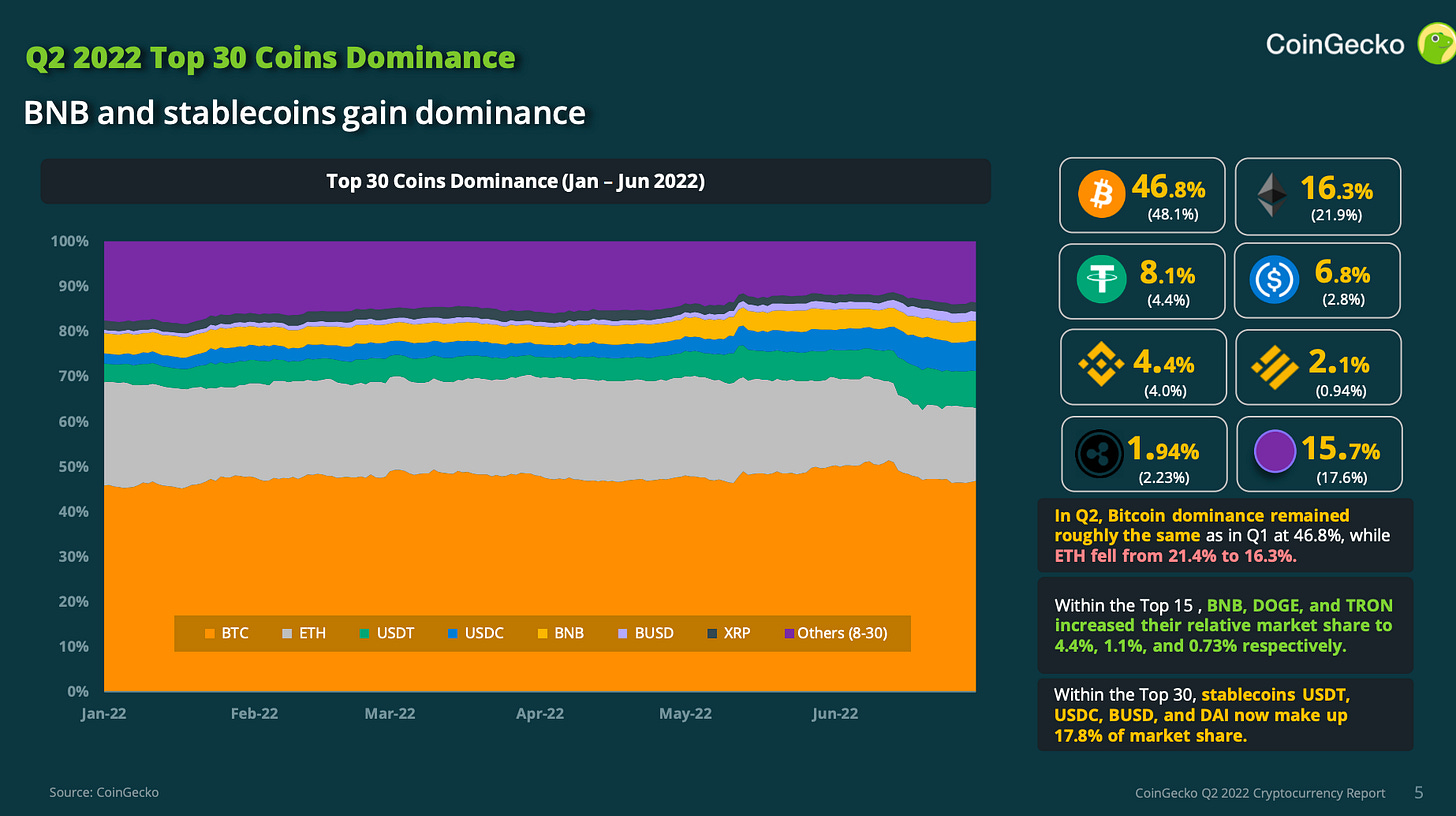The image size is (1456, 816).
Task: Click the BNB legend label
Action: pyautogui.click(x=568, y=633)
